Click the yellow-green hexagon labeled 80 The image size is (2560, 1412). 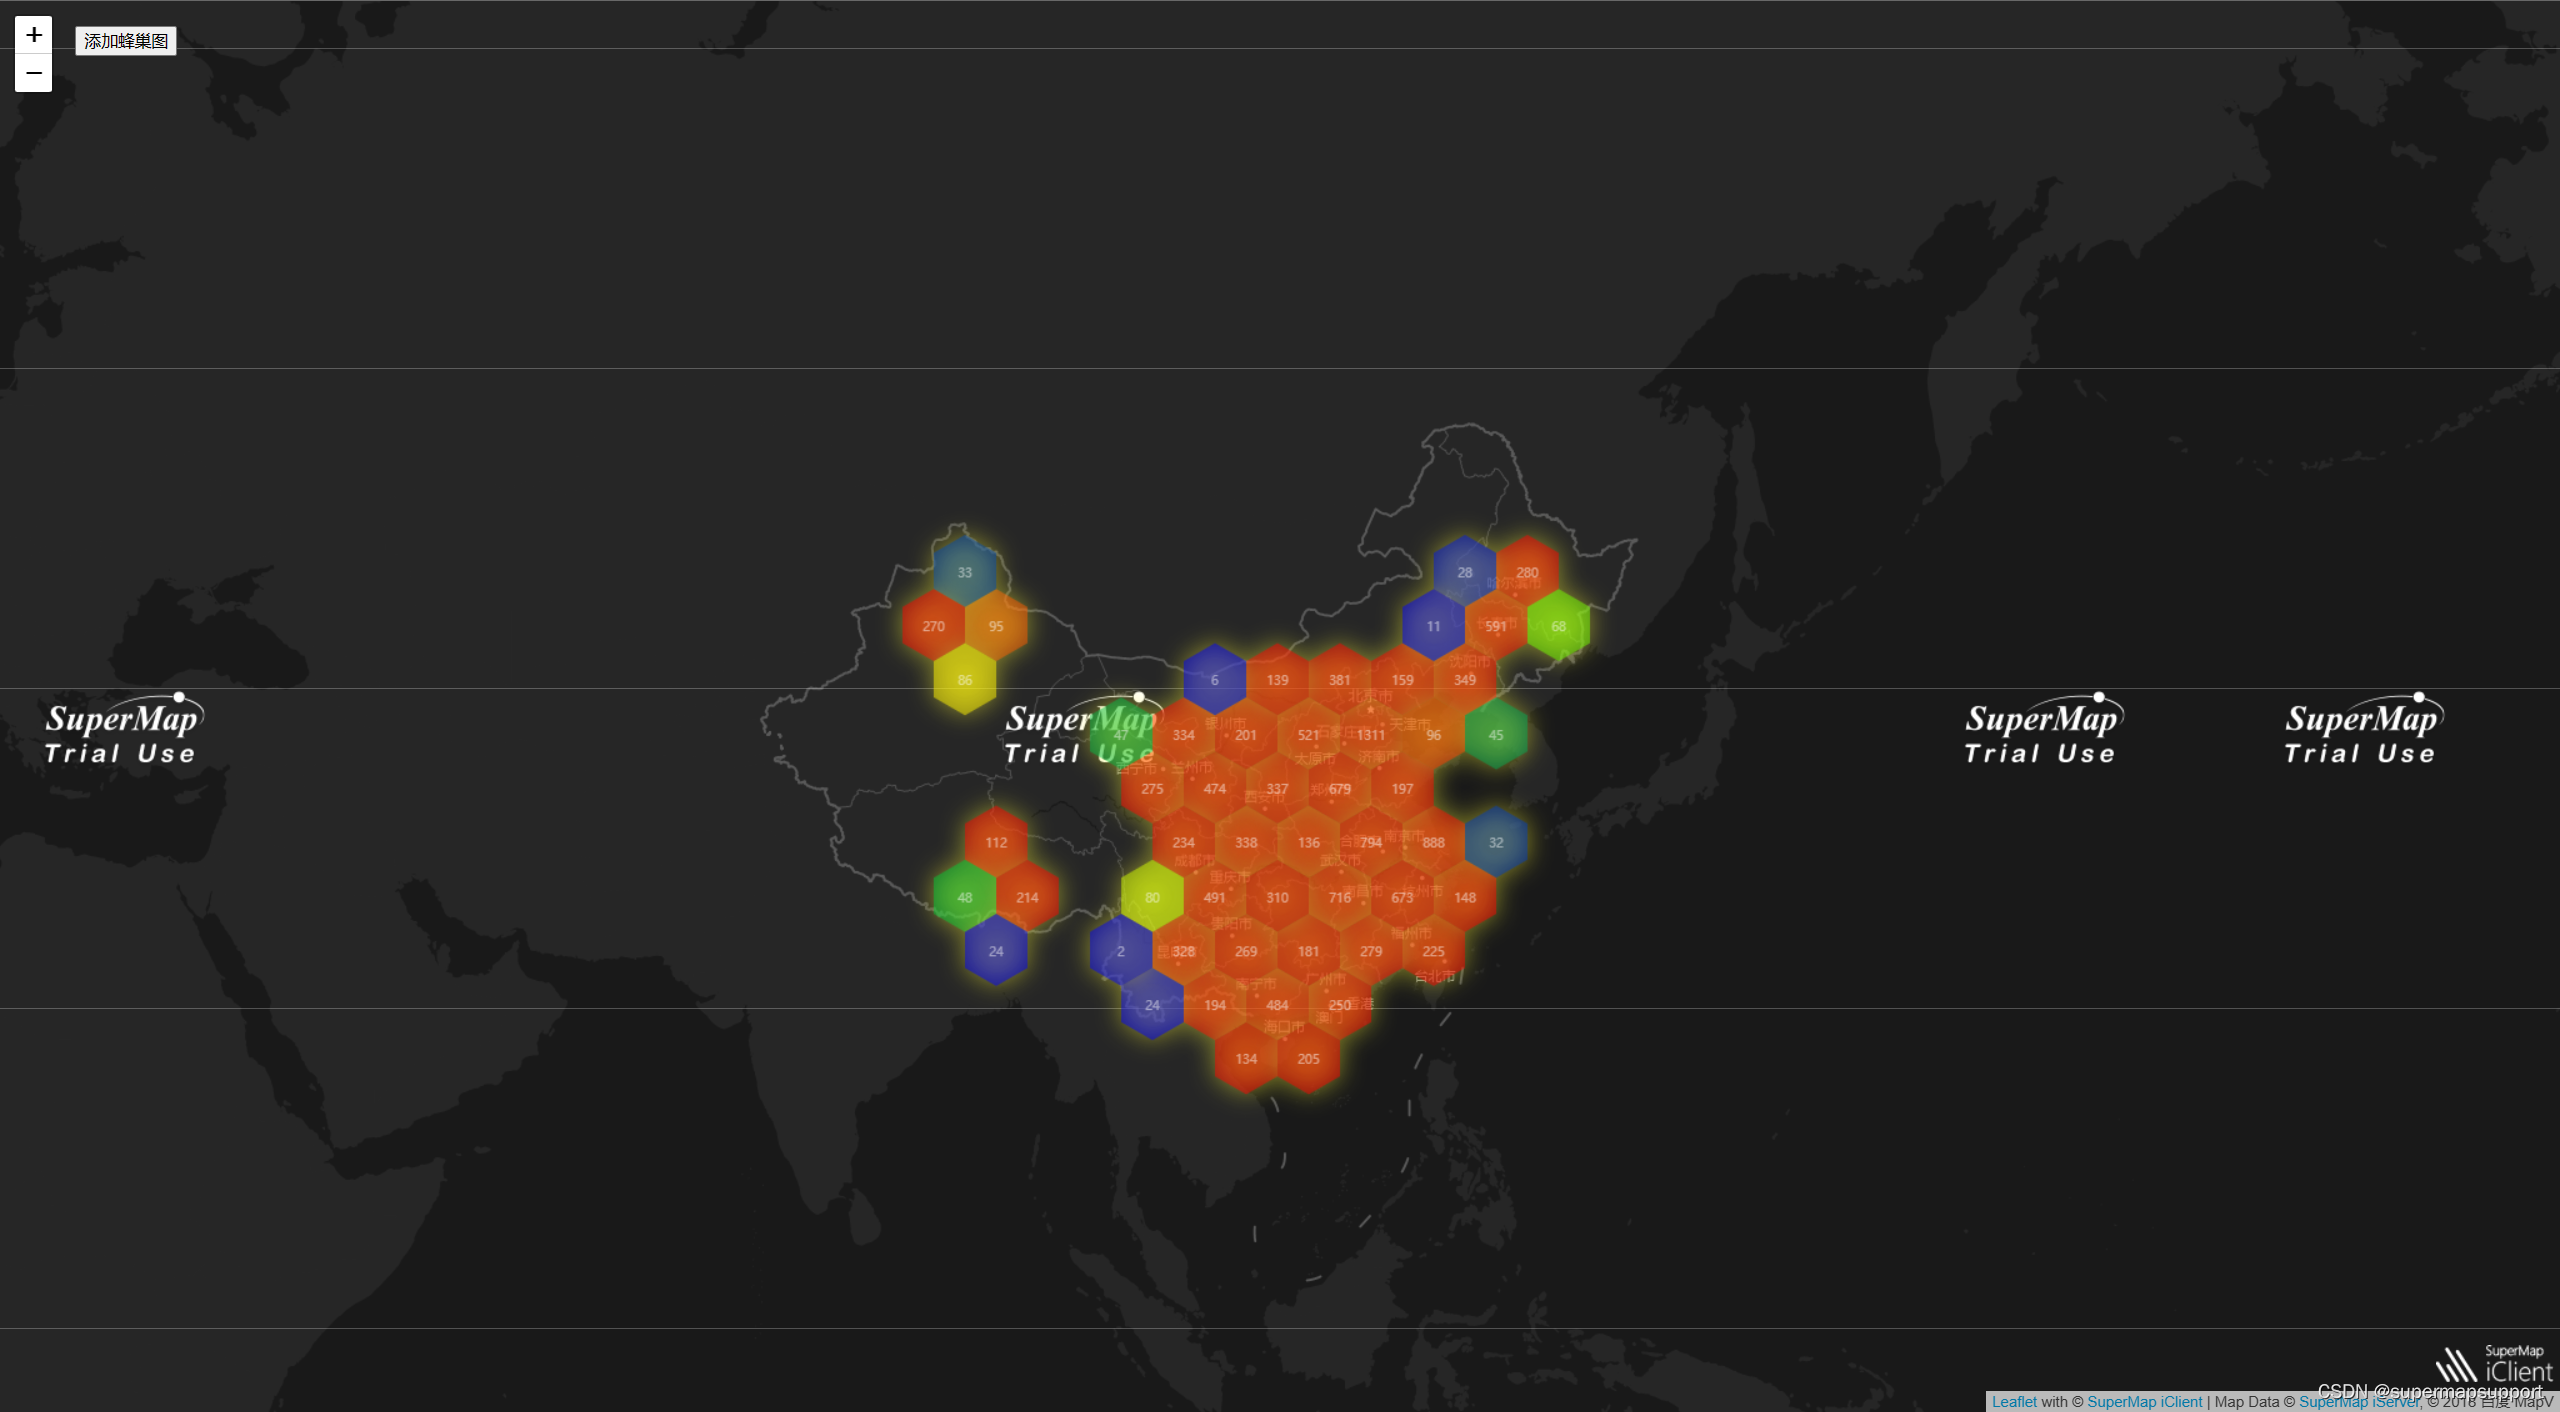(x=1152, y=897)
